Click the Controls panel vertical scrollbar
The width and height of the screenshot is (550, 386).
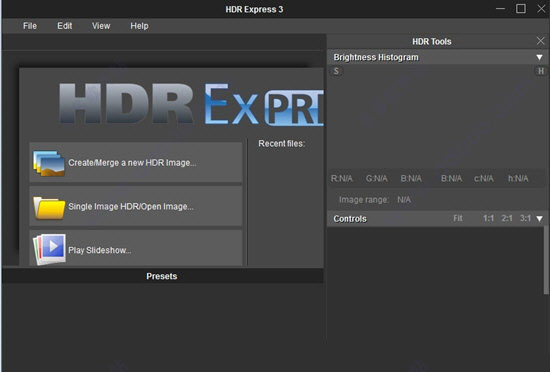[x=546, y=260]
